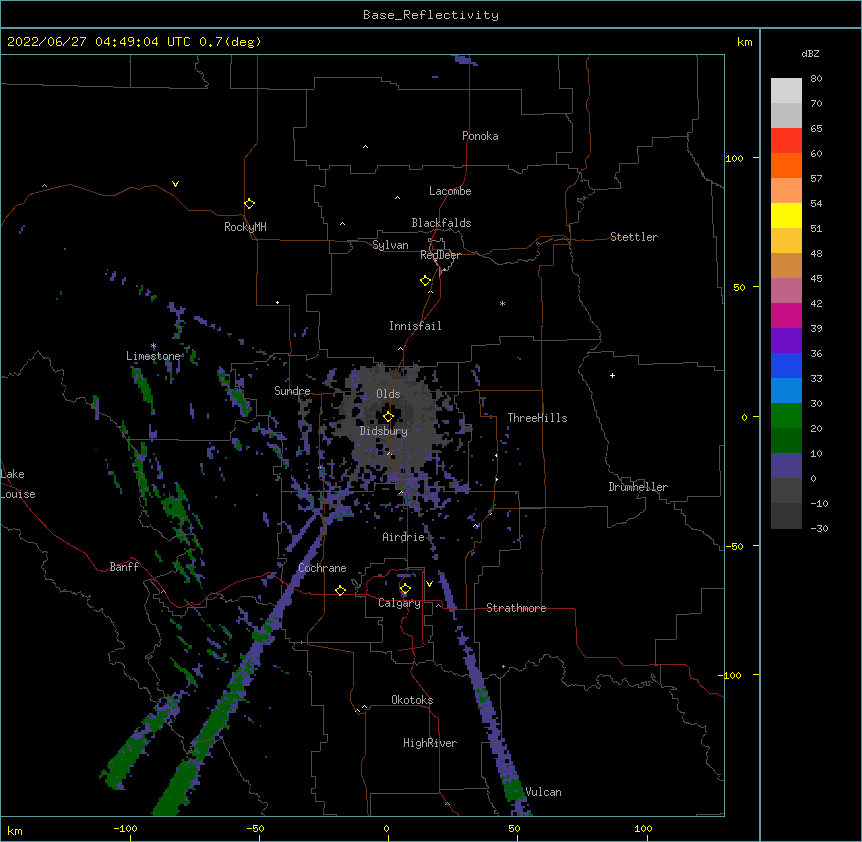Click the Airdrie city label
This screenshot has height=842, width=862.
[x=404, y=537]
